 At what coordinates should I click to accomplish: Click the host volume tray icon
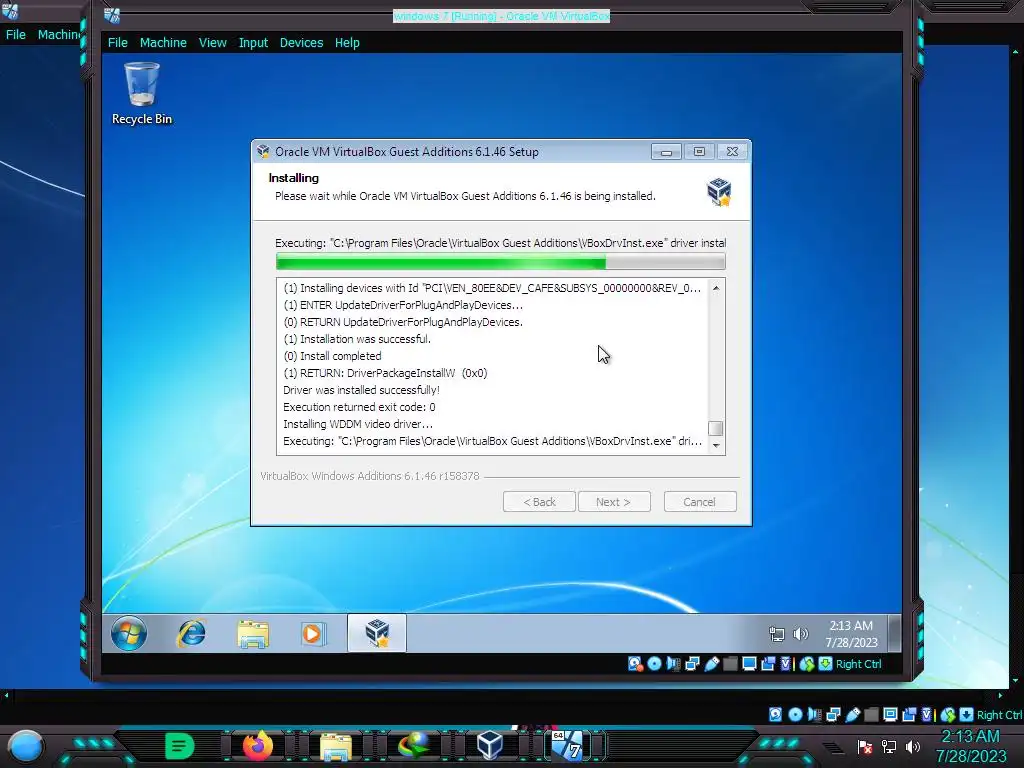coord(913,747)
